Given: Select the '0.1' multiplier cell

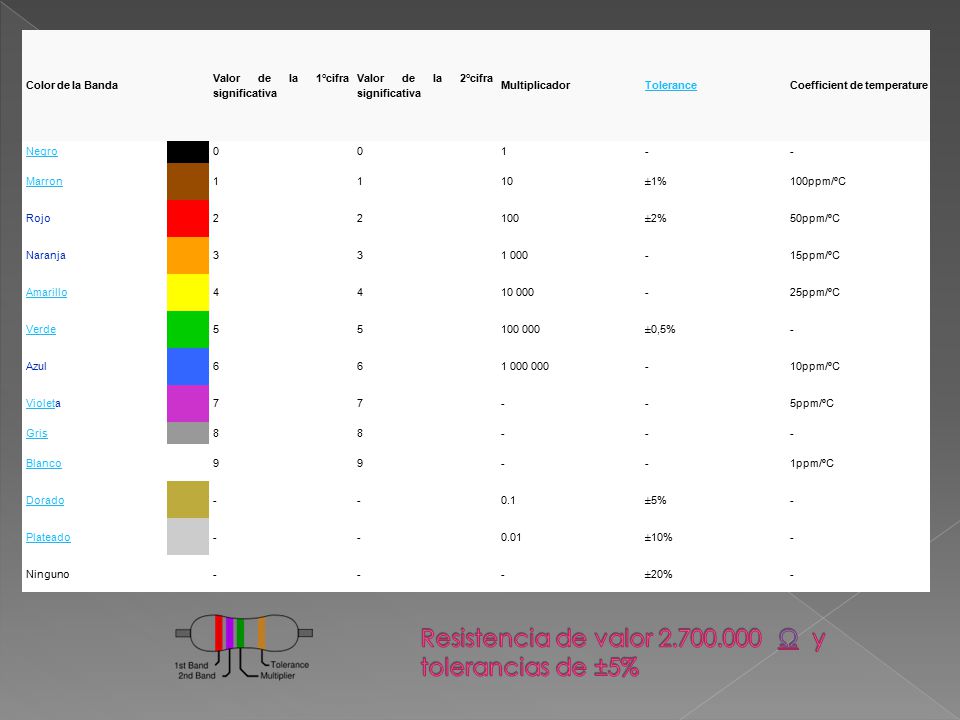Looking at the screenshot, I should click(x=508, y=500).
